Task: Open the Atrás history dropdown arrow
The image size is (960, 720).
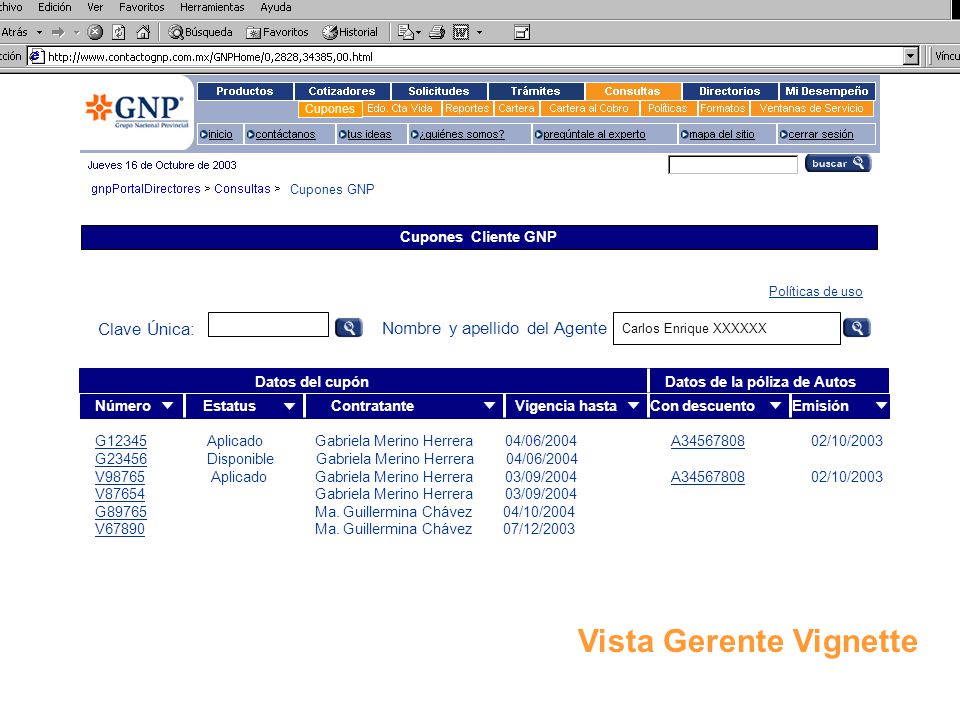Action: click(x=39, y=32)
